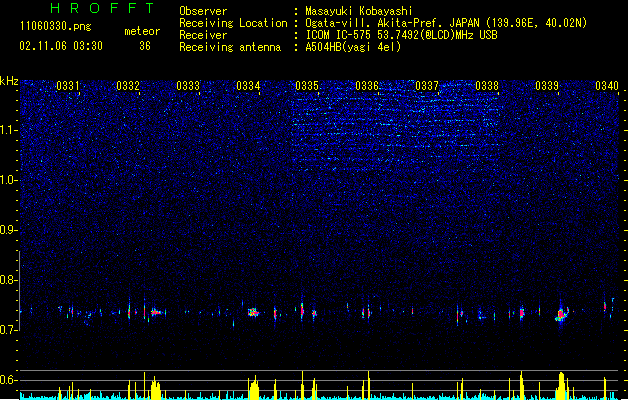Select the meteor count value 36
The image size is (629, 400).
point(145,46)
